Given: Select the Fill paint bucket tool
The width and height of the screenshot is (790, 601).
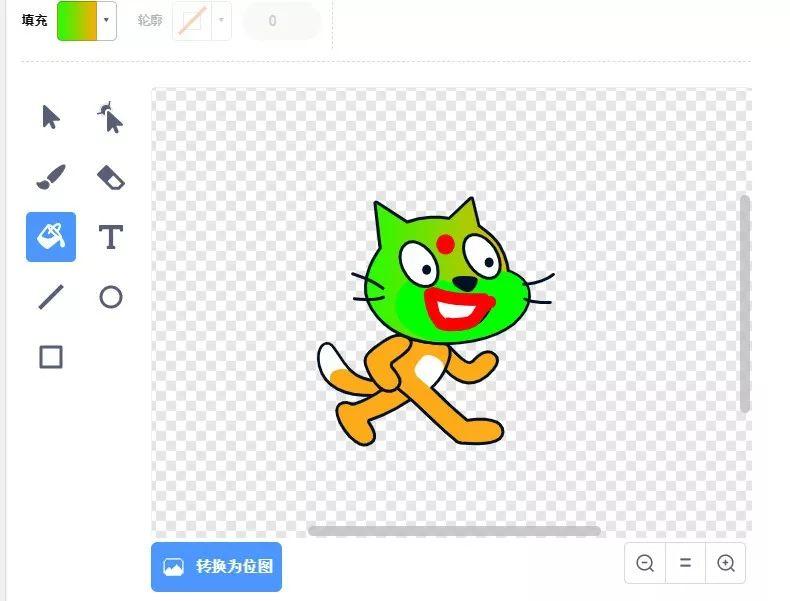Looking at the screenshot, I should 51,237.
